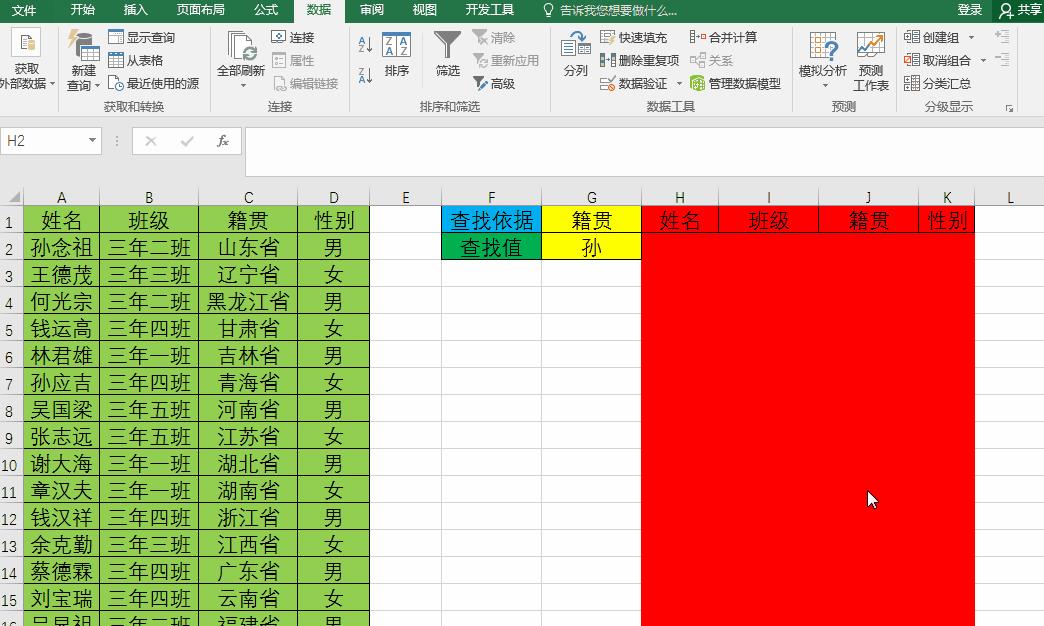Screen dimensions: 1044x626
Task: Select the yellow 查找值 cell containing 孙
Action: pos(591,246)
